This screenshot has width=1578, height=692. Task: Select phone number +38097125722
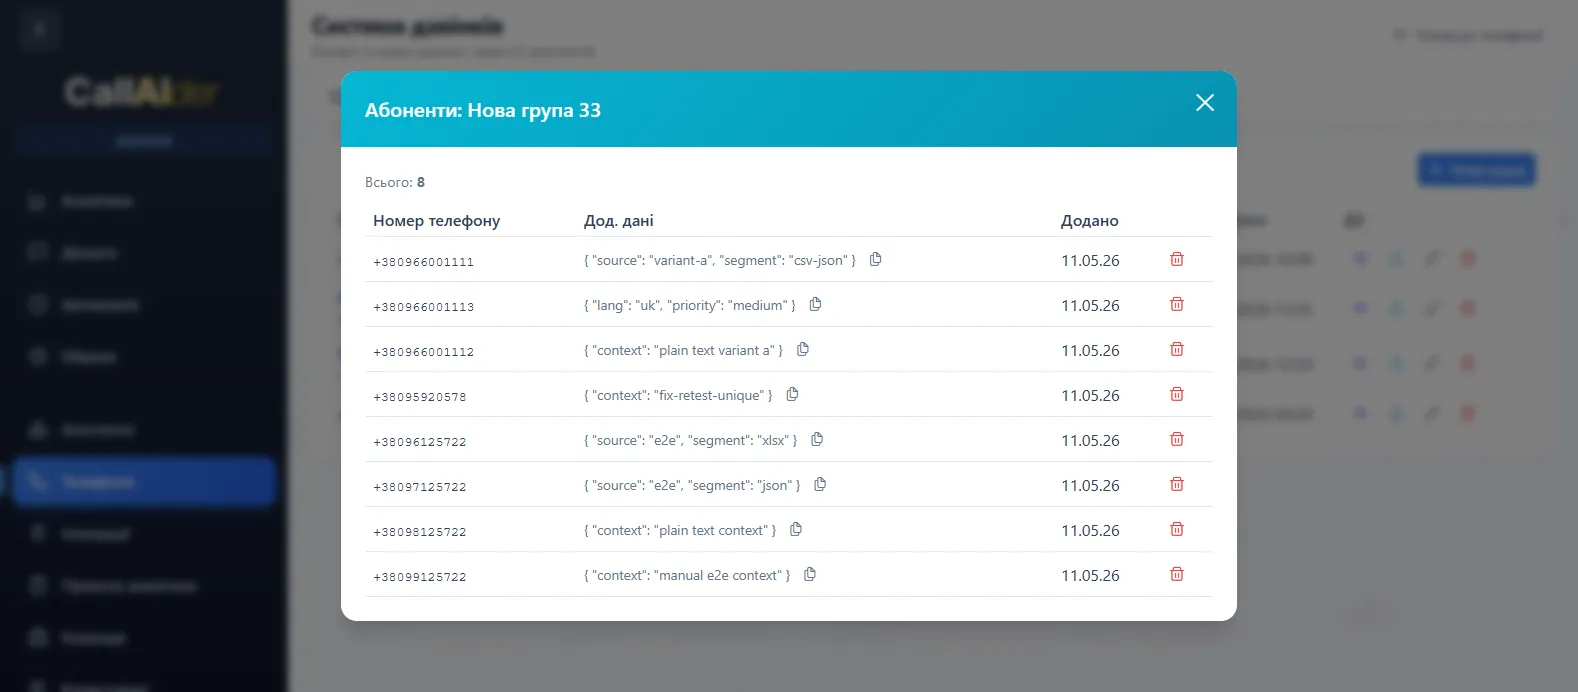tap(419, 487)
